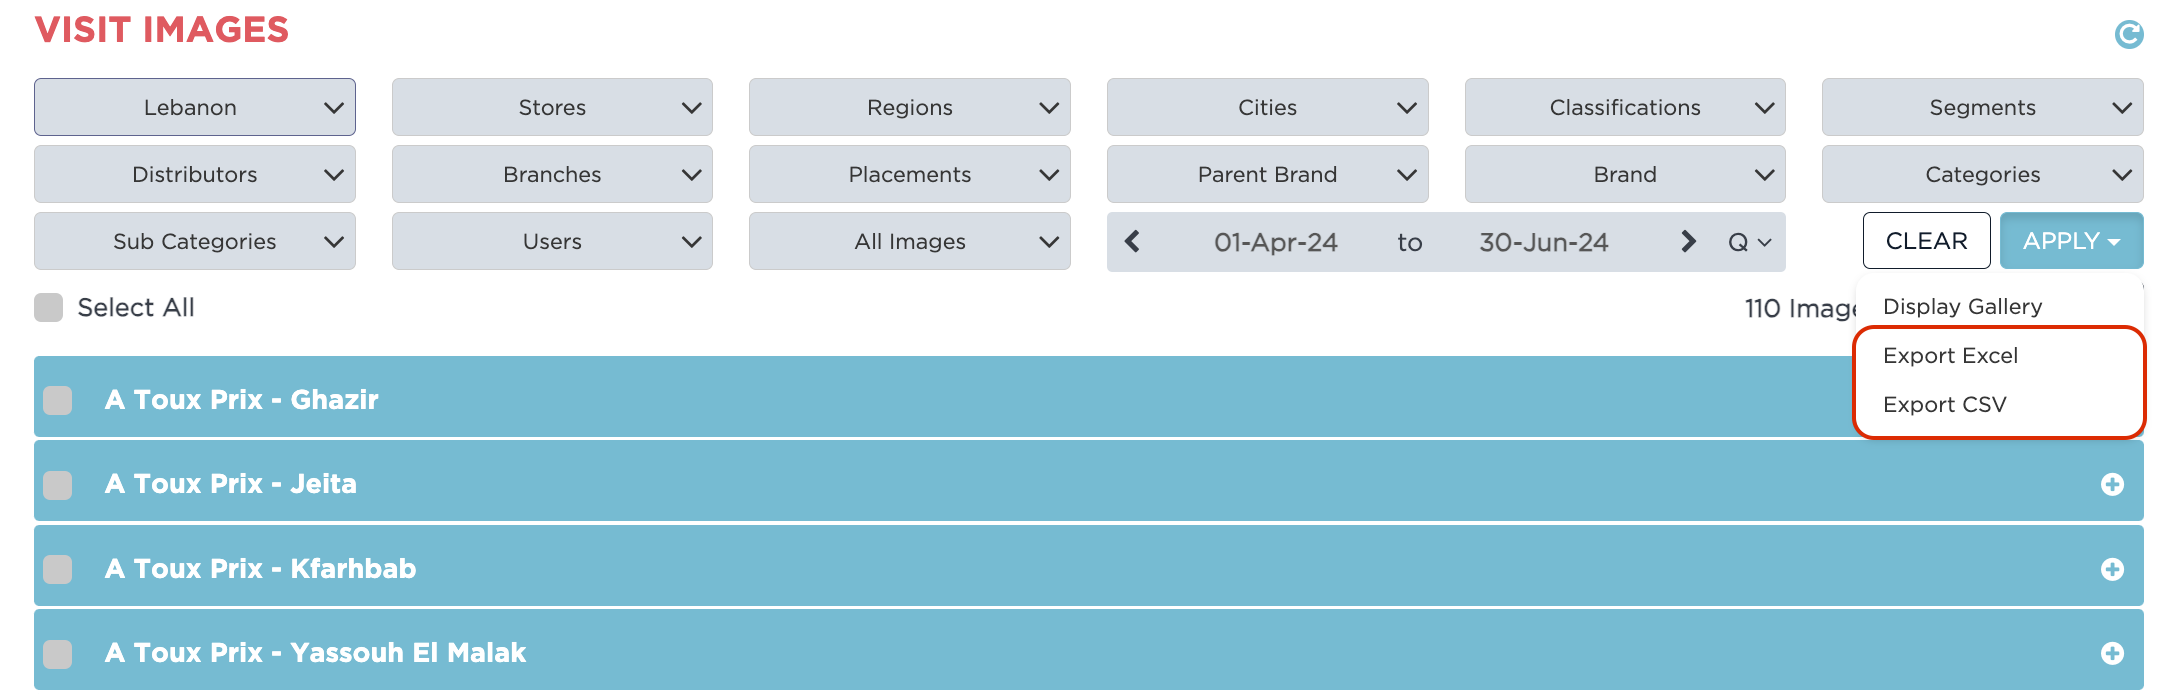Select the A Toux Prix - Kfarhbab checkbox
The width and height of the screenshot is (2174, 694).
click(x=58, y=569)
